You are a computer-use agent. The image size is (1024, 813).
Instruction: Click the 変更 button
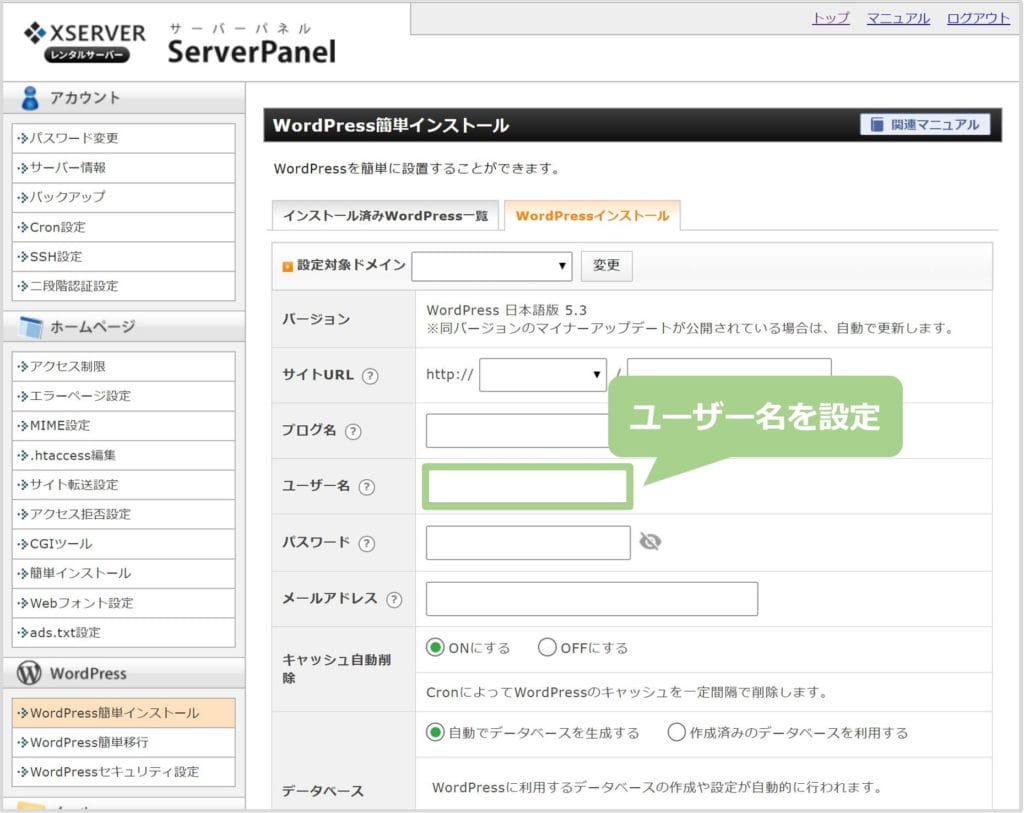point(606,266)
